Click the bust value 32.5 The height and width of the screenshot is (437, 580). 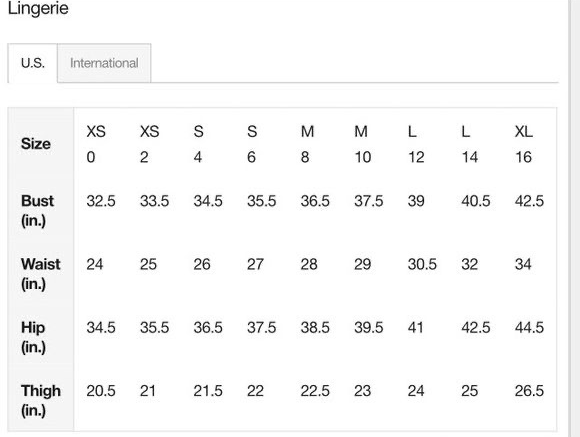pos(101,201)
